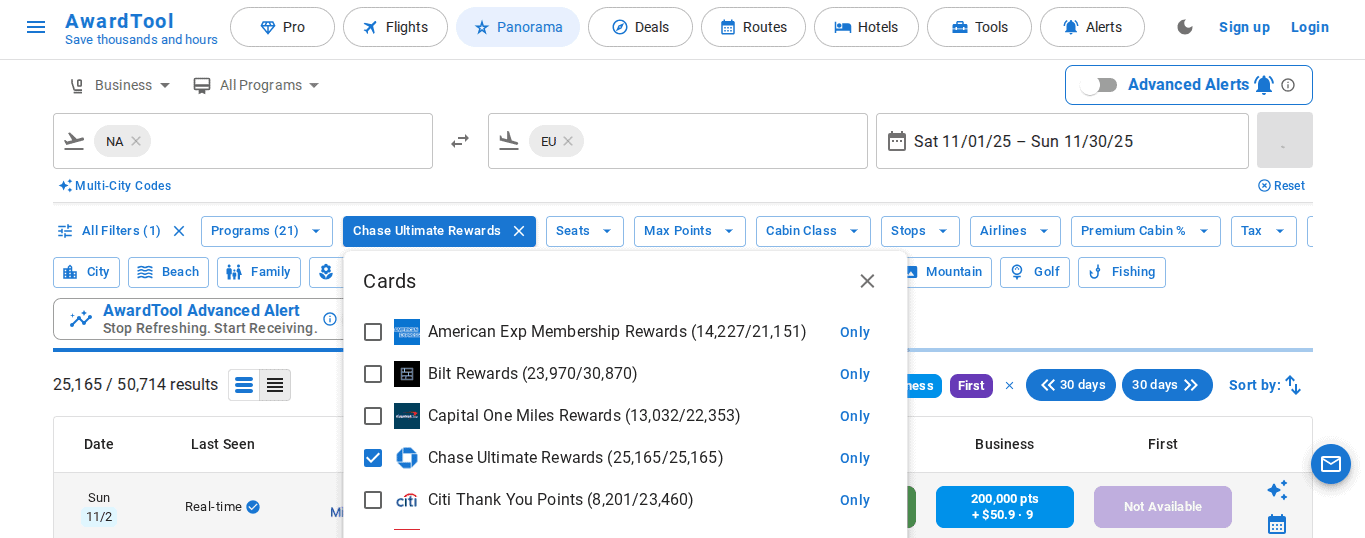Select the 200,000 pts business fare
The height and width of the screenshot is (538, 1365).
tap(1005, 507)
